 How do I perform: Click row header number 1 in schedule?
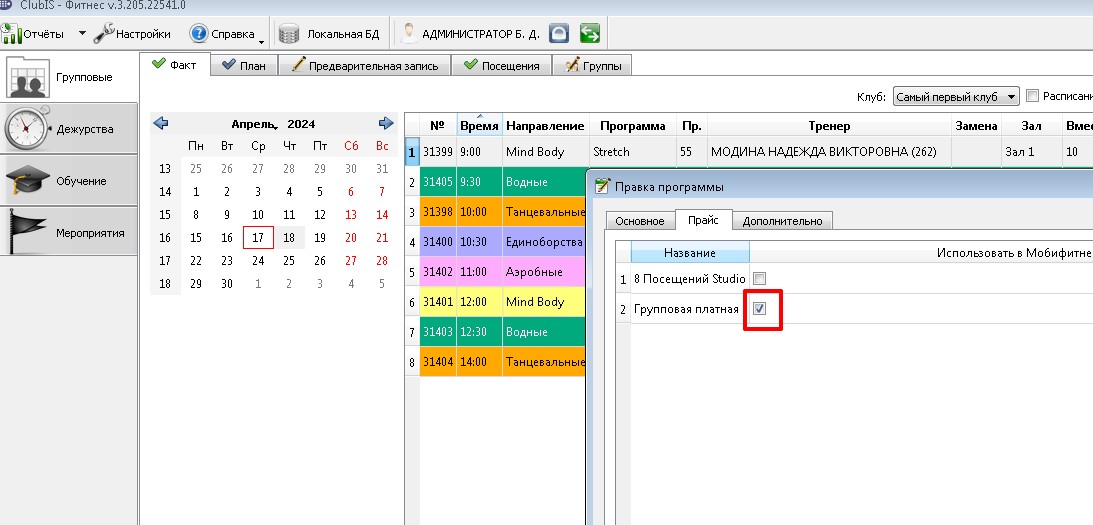coord(412,152)
